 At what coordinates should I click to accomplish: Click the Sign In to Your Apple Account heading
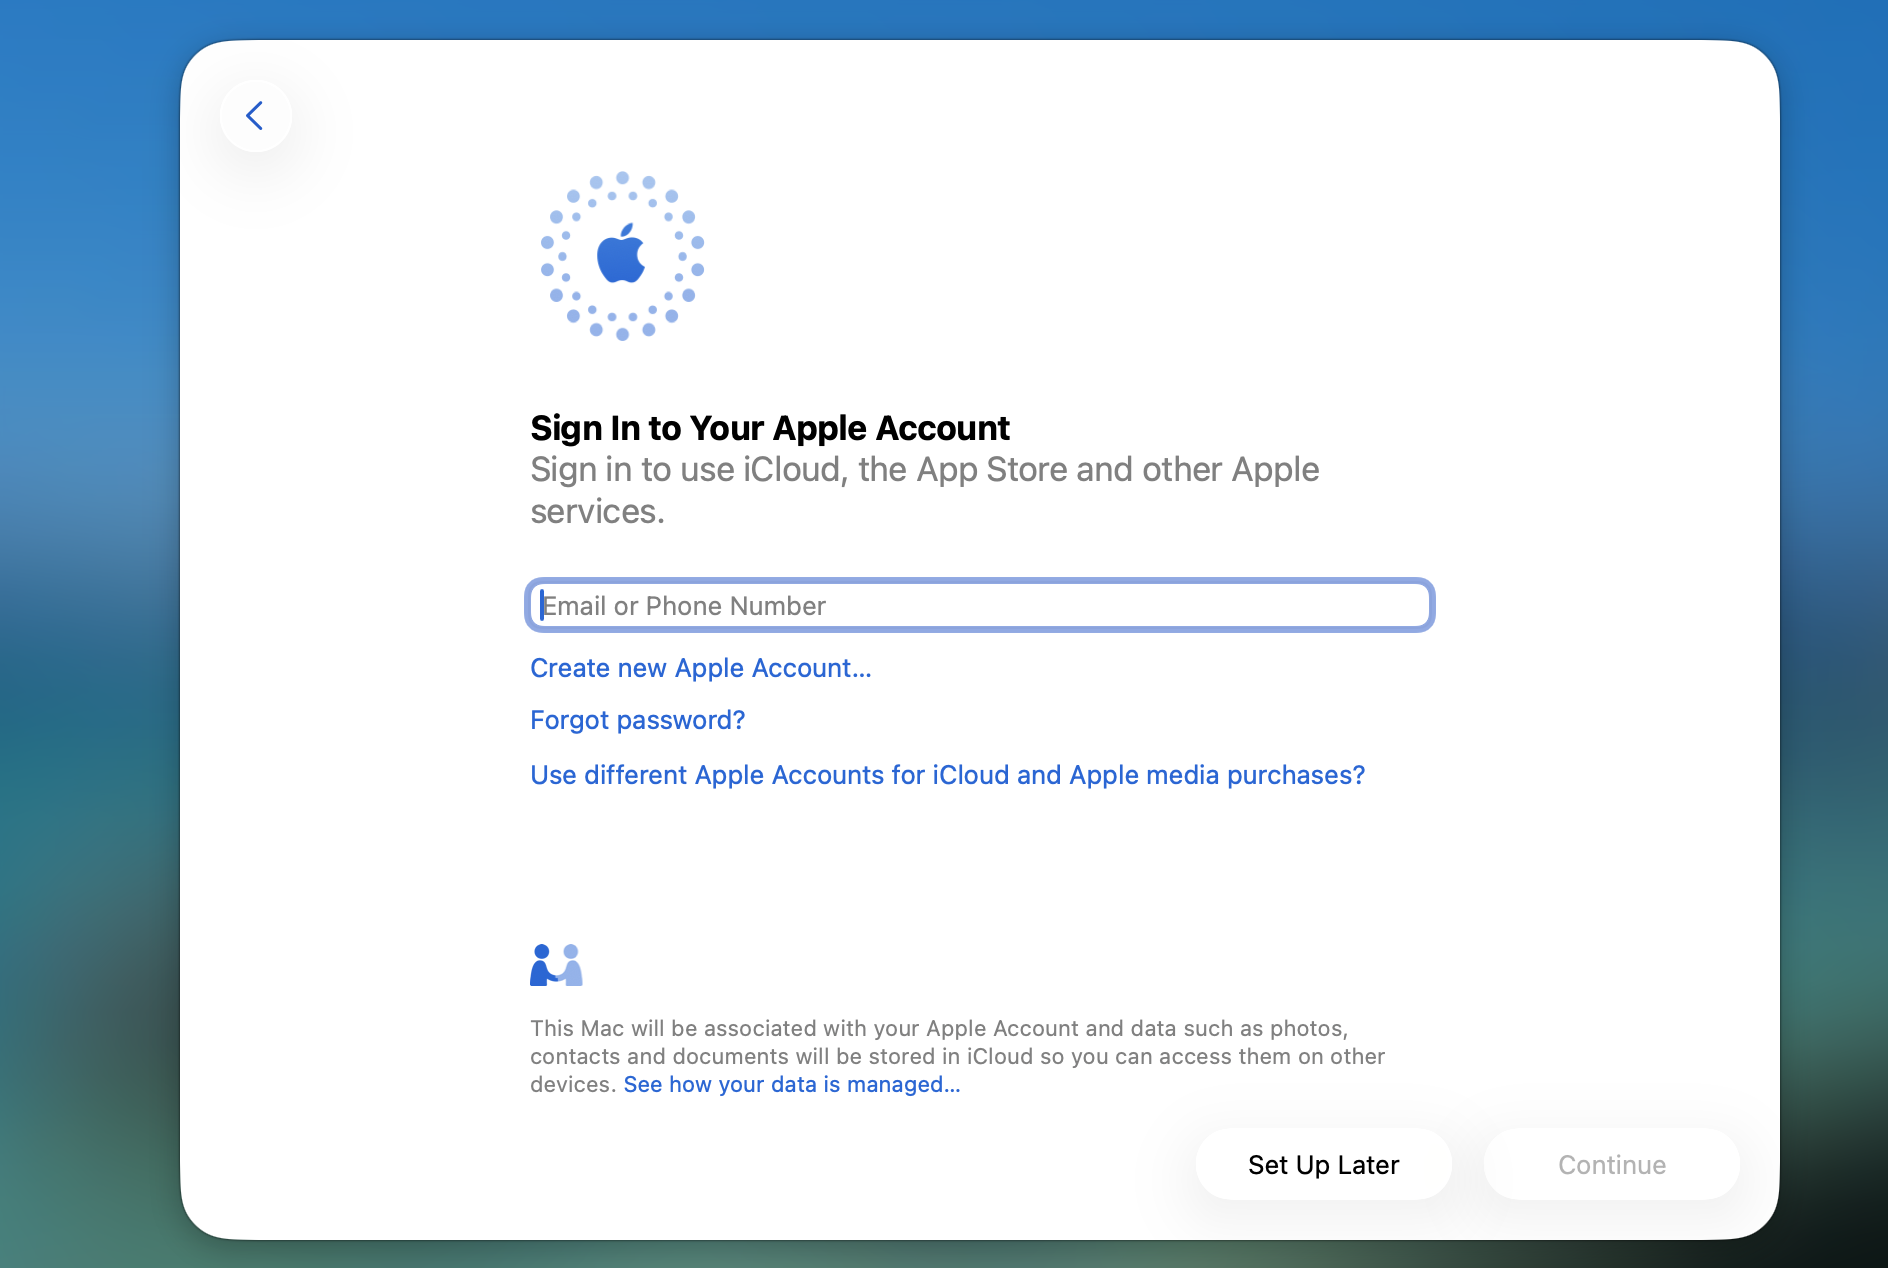(x=770, y=428)
